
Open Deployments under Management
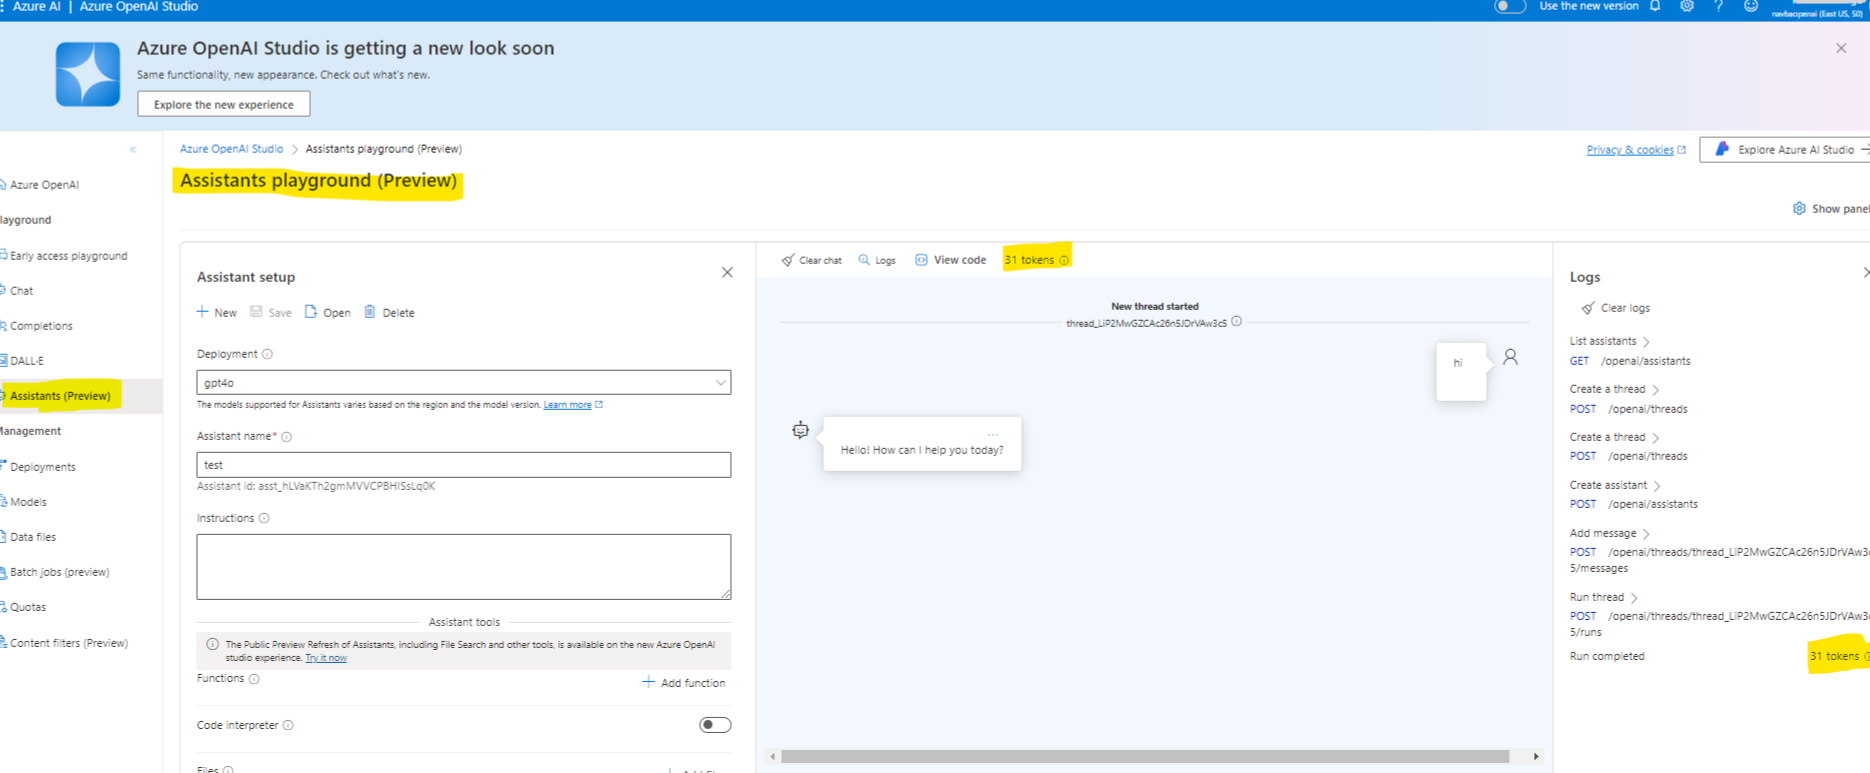click(x=42, y=467)
